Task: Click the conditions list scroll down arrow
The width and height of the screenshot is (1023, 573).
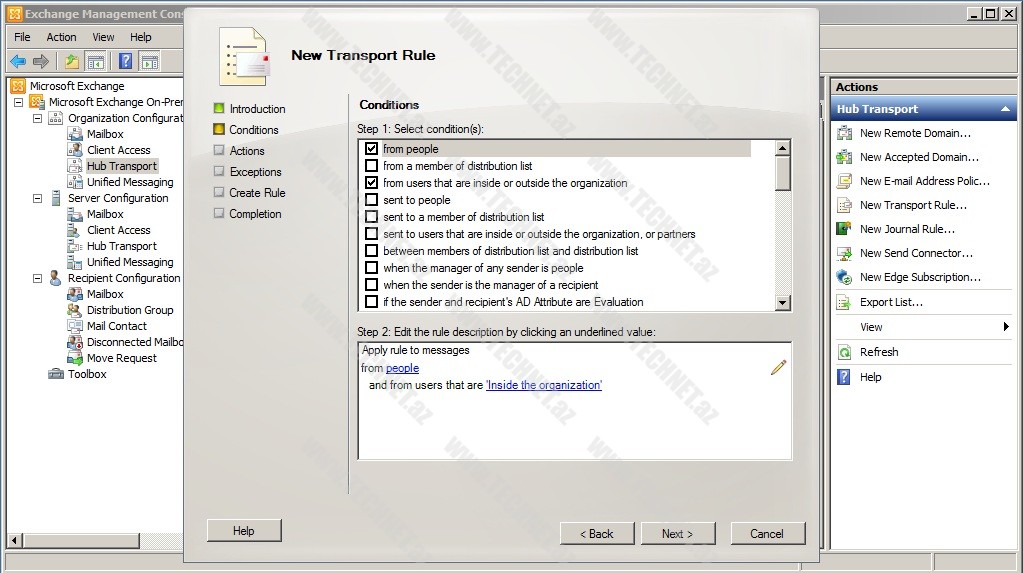Action: tap(783, 302)
